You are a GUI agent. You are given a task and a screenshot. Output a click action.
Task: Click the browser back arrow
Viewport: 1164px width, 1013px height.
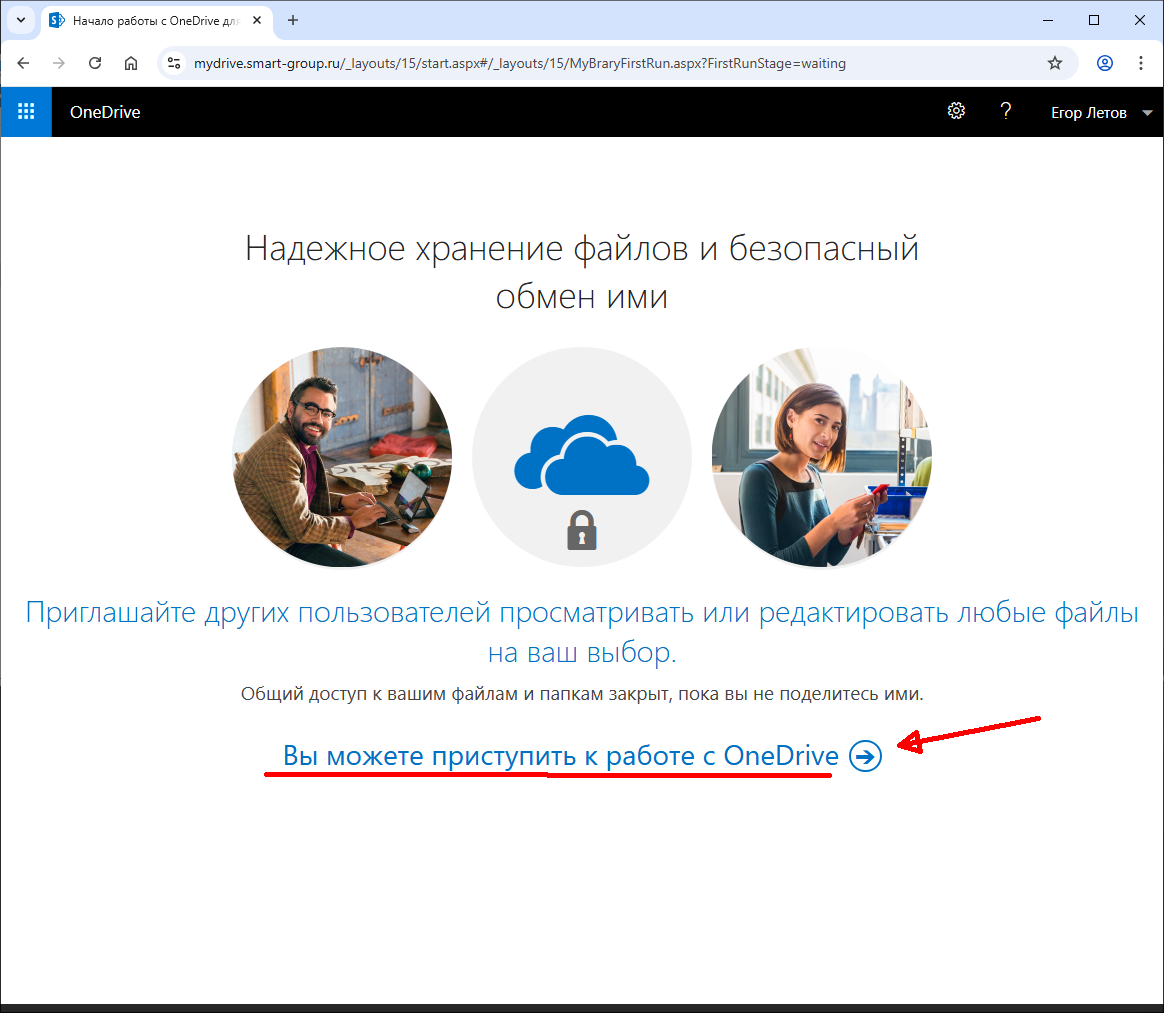pyautogui.click(x=23, y=63)
